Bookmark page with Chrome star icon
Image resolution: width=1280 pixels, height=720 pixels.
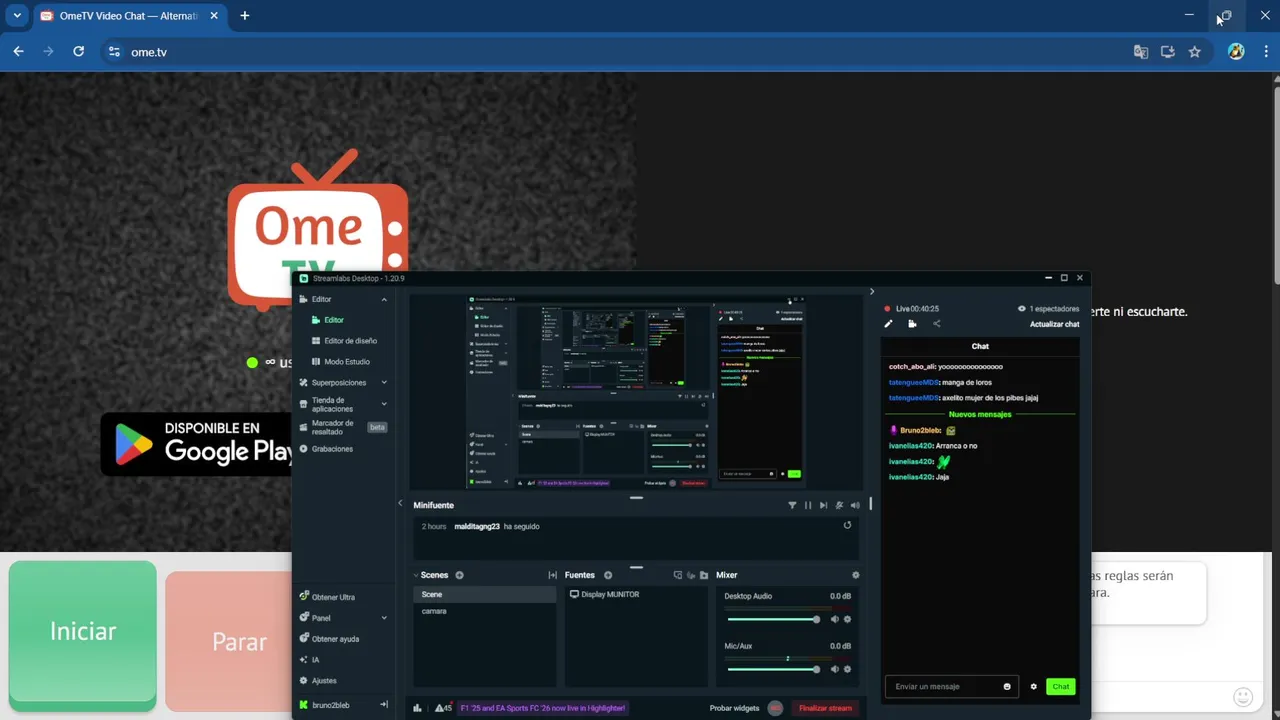point(1194,52)
